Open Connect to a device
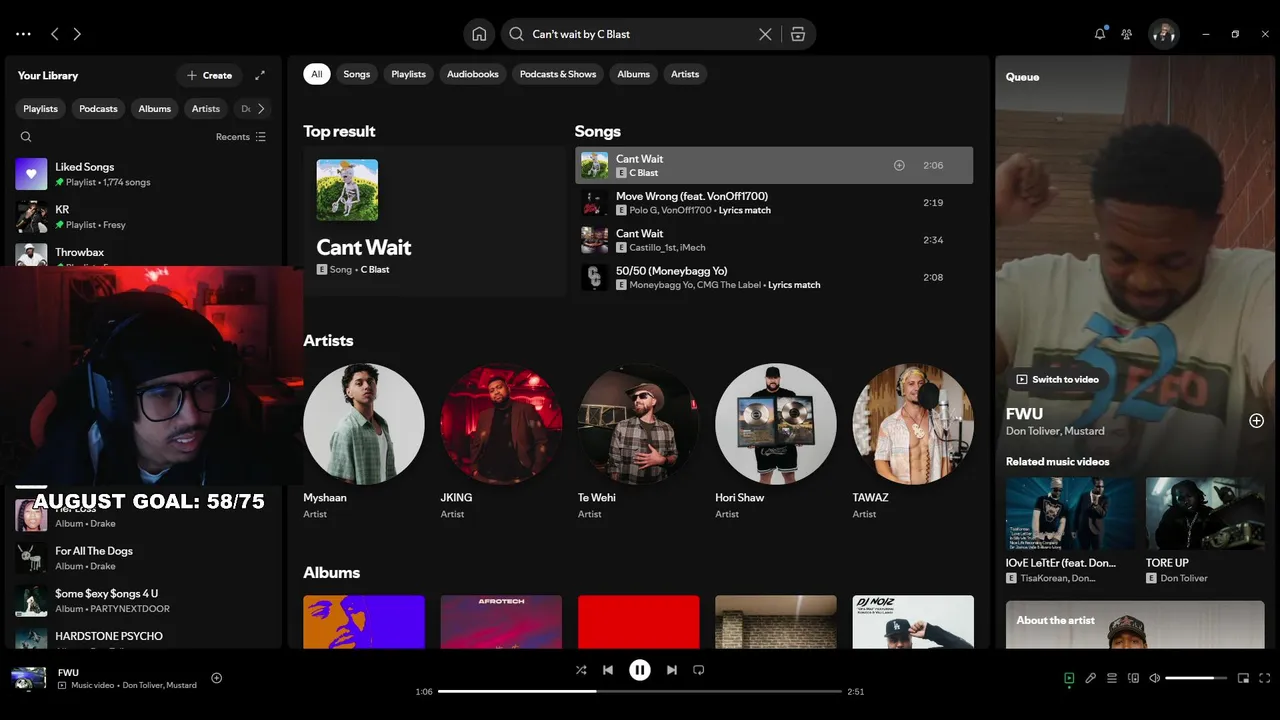The height and width of the screenshot is (720, 1280). 1133,678
